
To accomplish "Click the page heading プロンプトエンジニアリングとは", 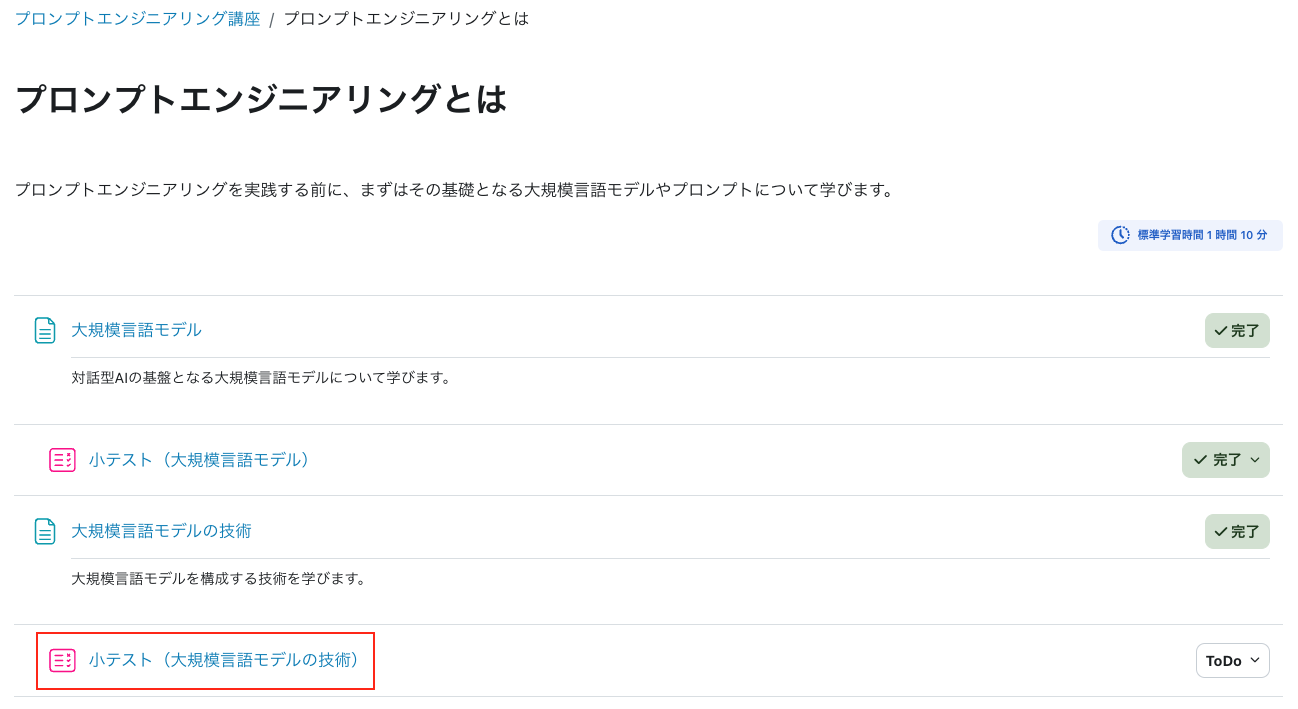I will point(261,99).
